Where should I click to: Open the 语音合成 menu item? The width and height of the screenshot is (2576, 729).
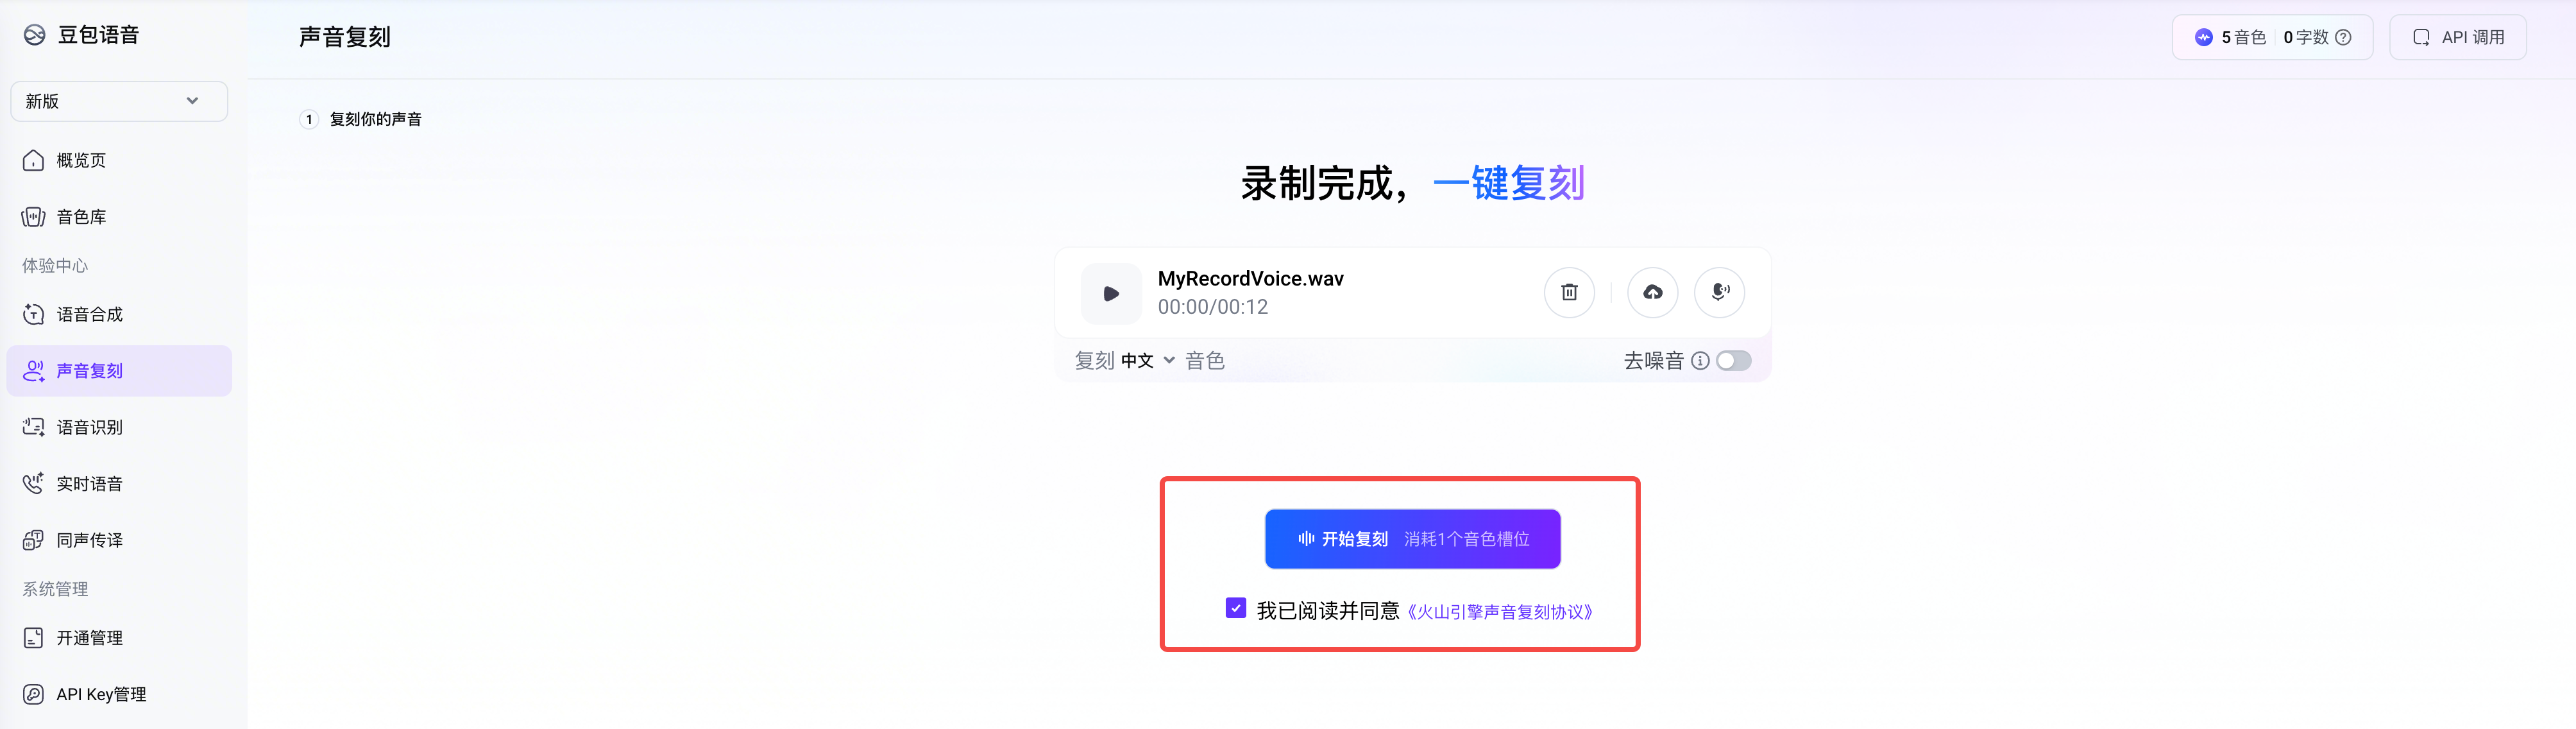(x=89, y=314)
